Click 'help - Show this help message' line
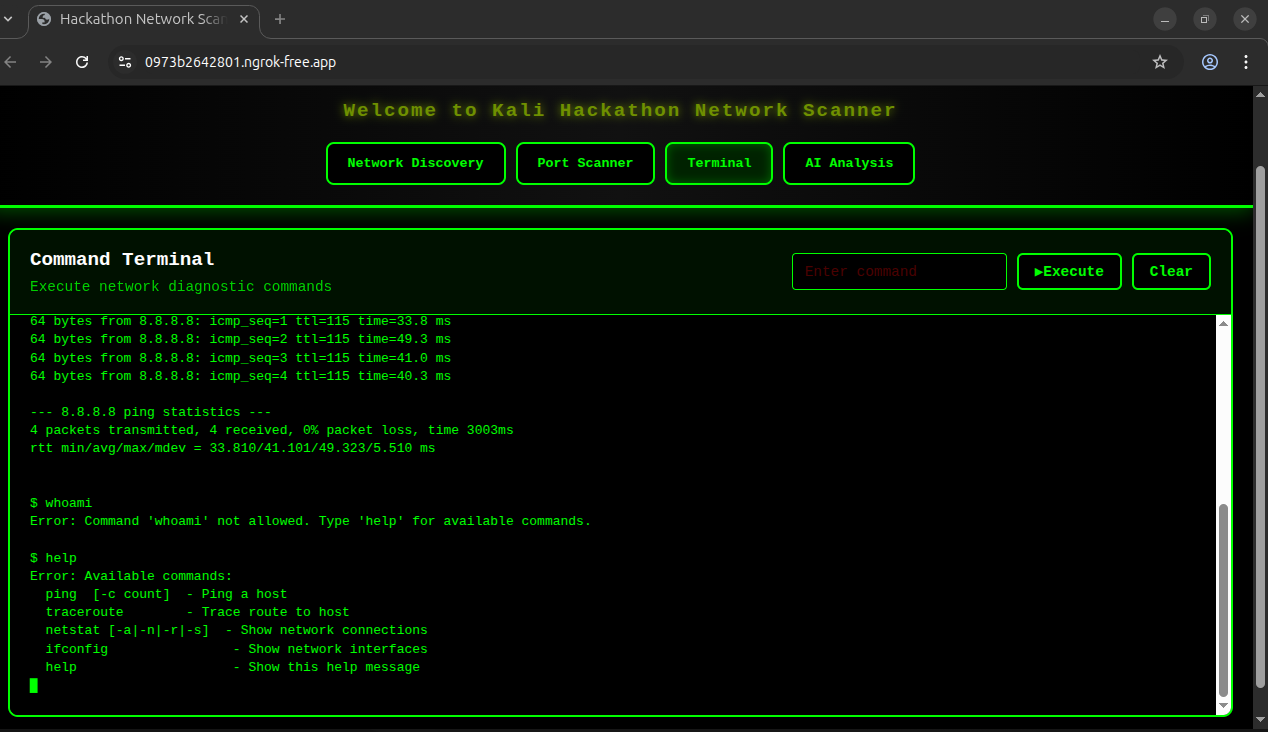Screen dimensions: 1268x732 point(232,667)
